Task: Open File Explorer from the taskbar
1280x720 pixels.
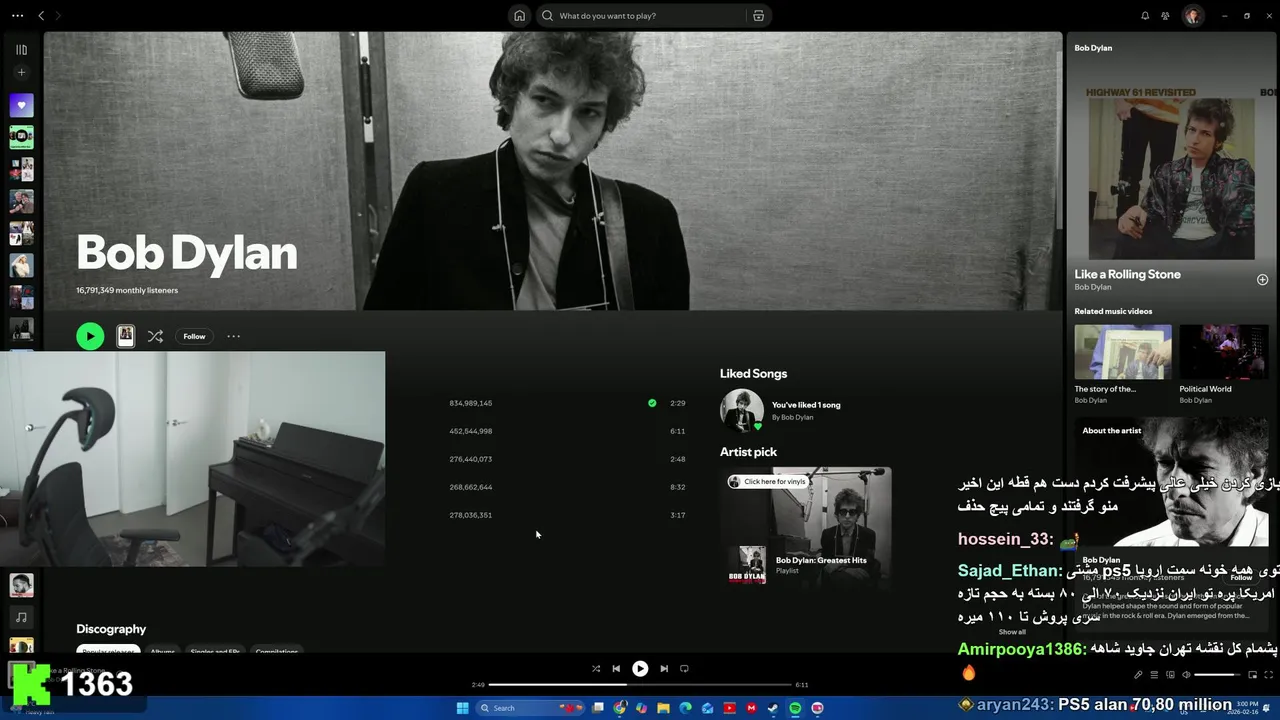Action: pyautogui.click(x=663, y=708)
